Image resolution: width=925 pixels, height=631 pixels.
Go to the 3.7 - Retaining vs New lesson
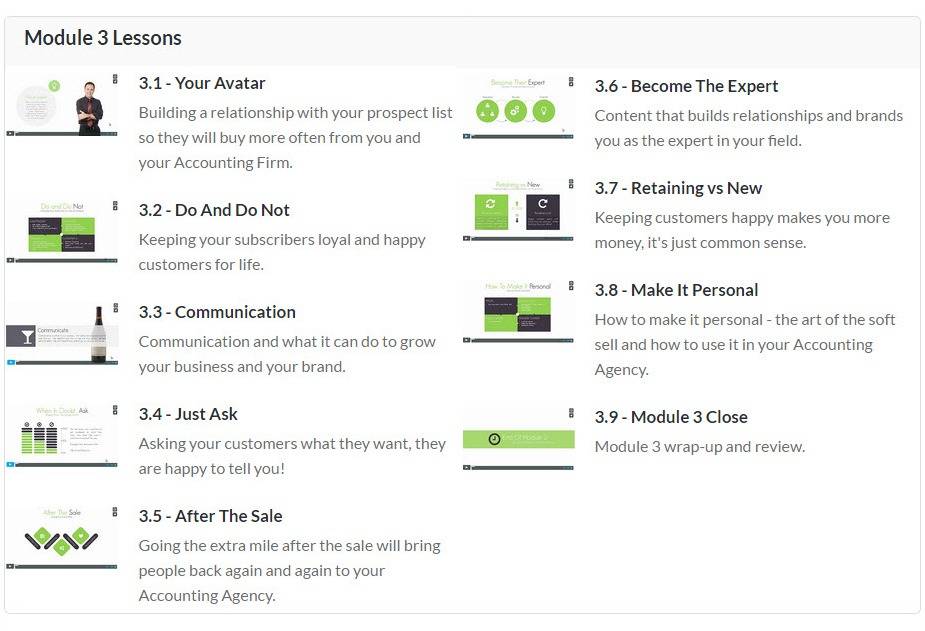coord(678,188)
